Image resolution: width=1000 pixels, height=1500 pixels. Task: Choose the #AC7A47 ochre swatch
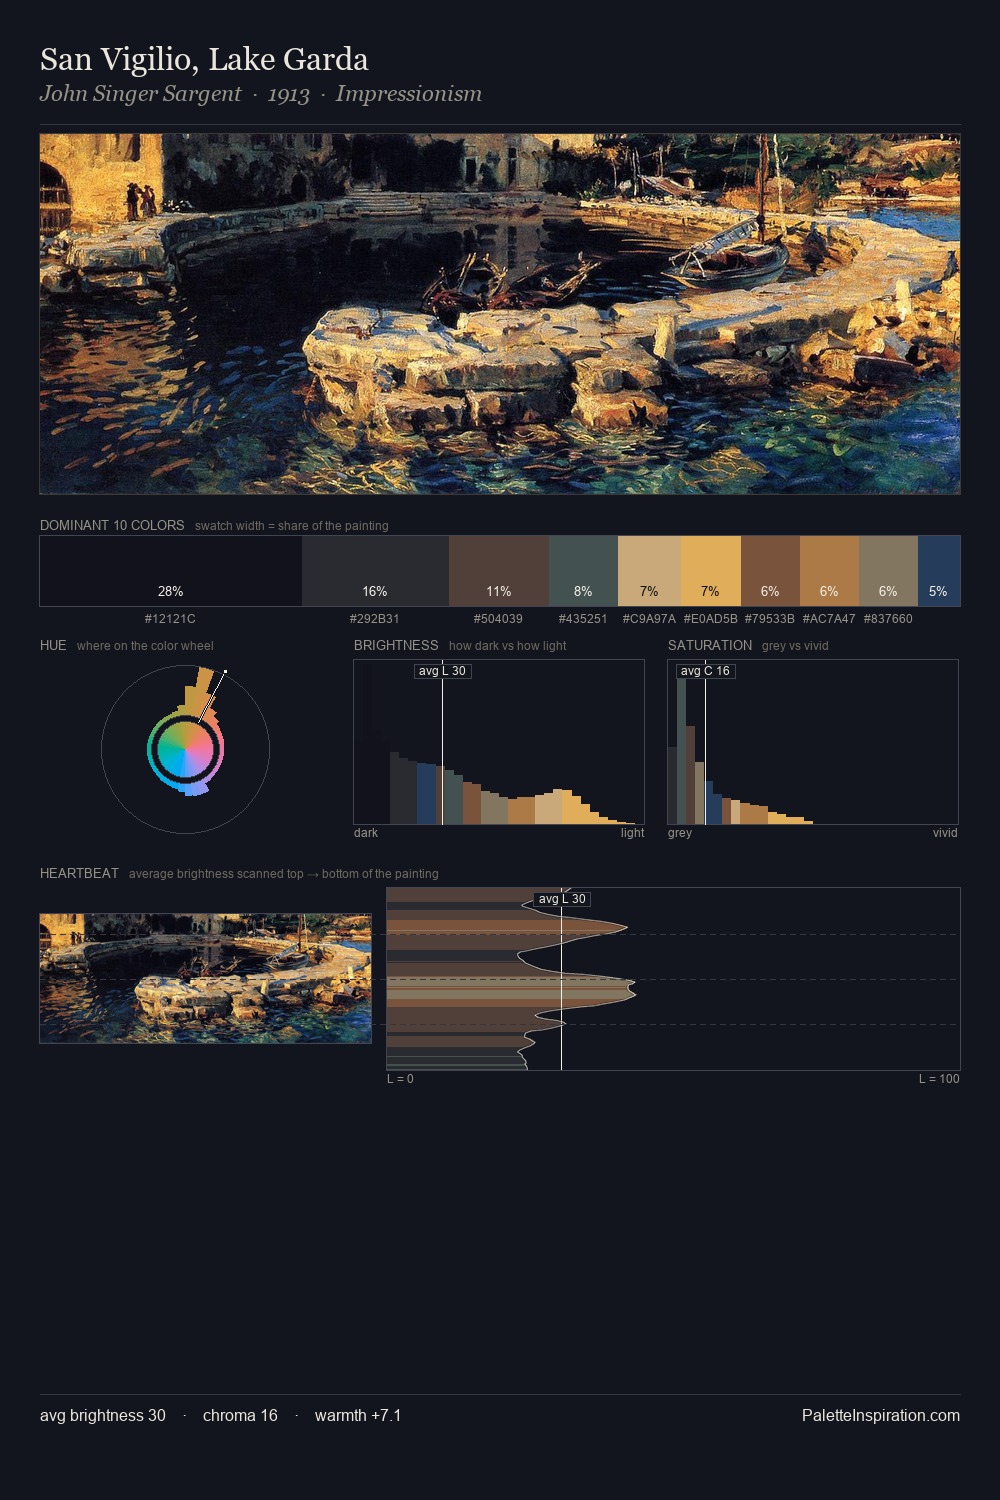[x=829, y=571]
